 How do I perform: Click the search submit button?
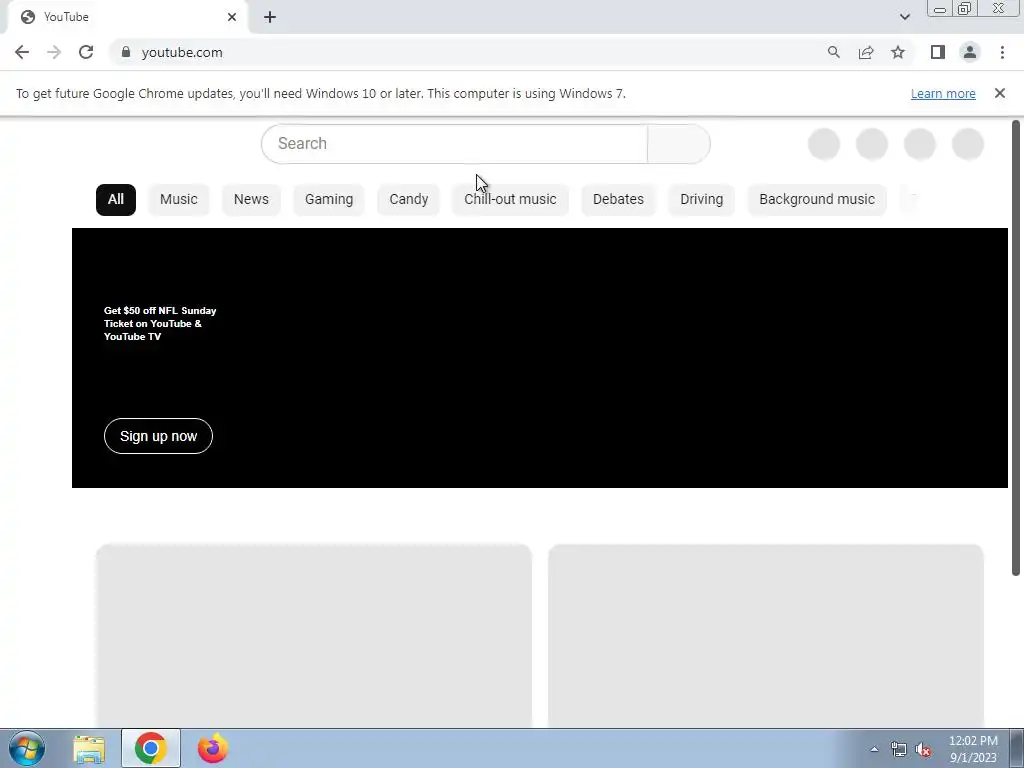[x=679, y=144]
